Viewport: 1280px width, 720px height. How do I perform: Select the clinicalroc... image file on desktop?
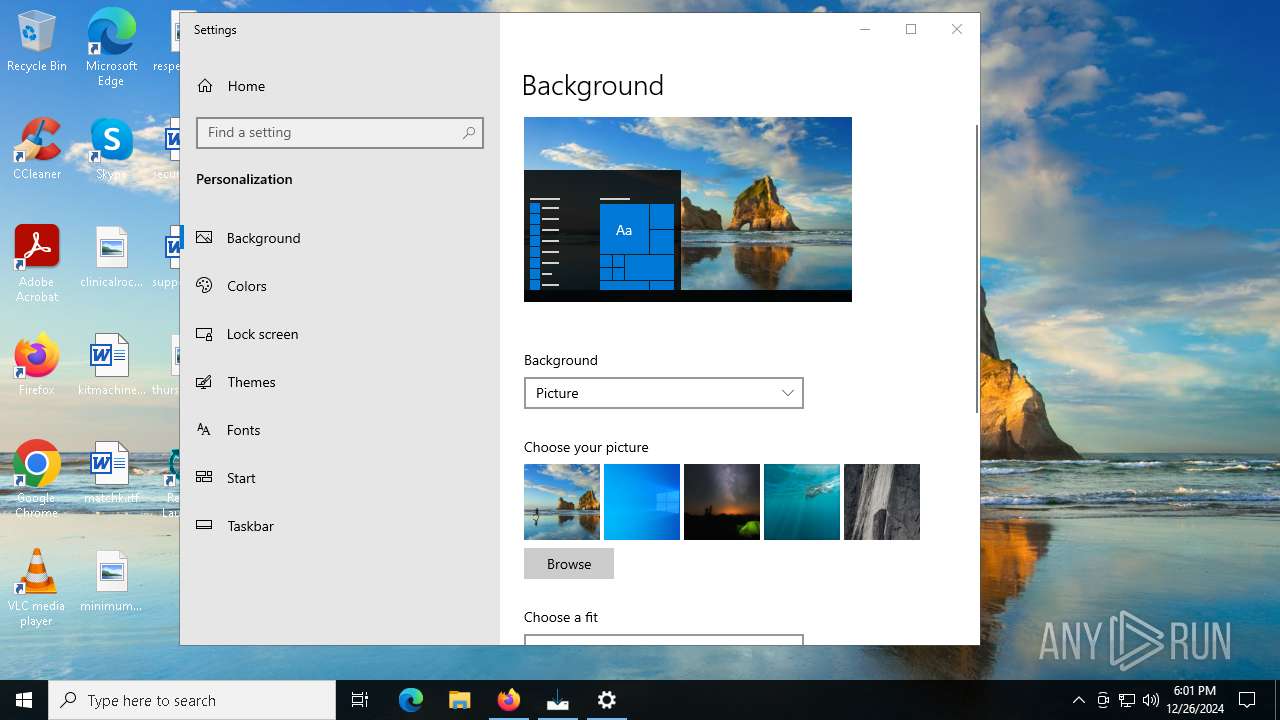click(x=111, y=258)
